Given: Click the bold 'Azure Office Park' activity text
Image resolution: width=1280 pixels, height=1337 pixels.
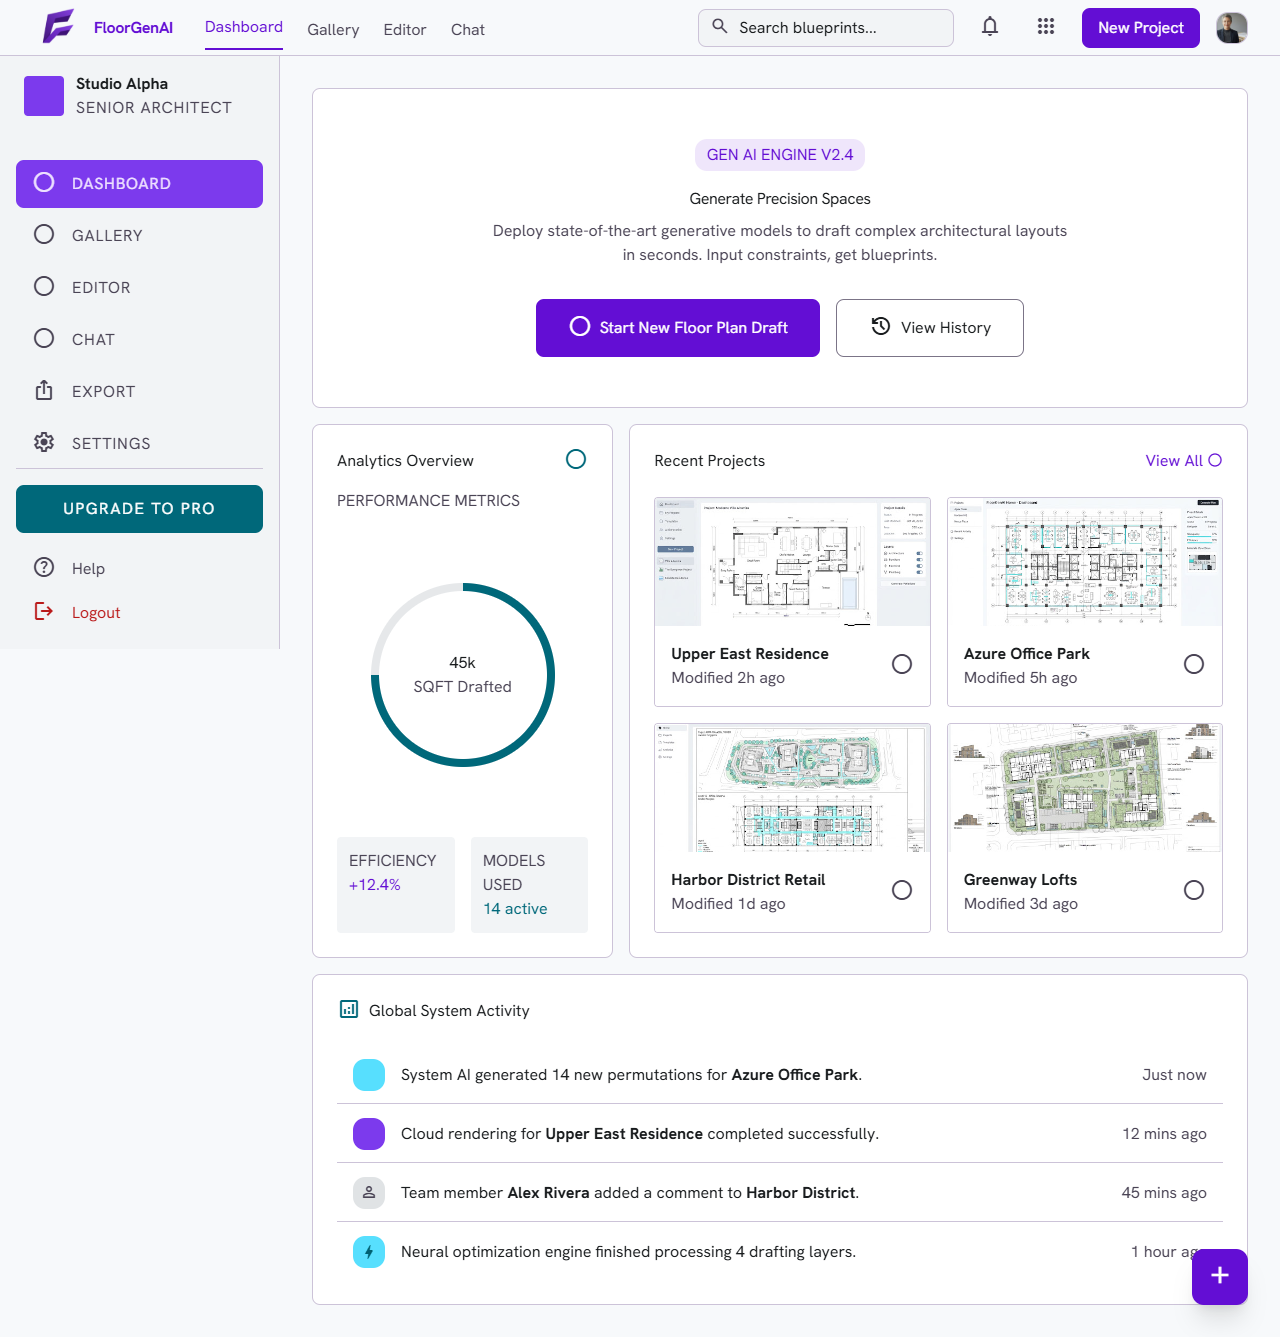Looking at the screenshot, I should 795,1075.
